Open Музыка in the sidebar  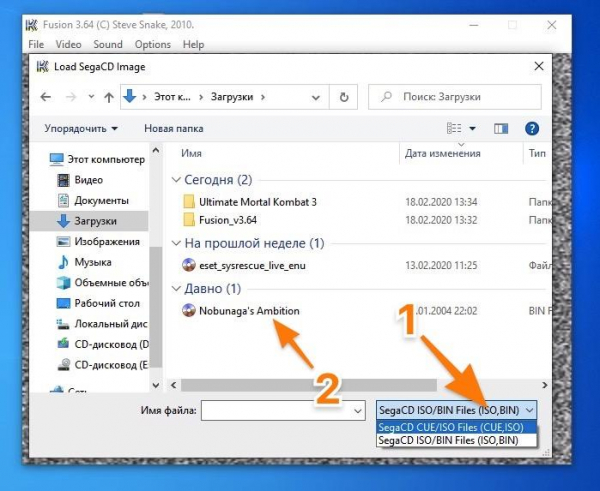pos(84,263)
